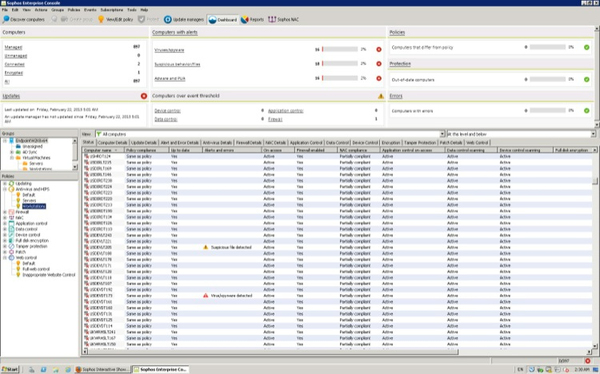Click the Virus/spyware detected alert icon
Viewport: 600px width, 374px height.
point(205,296)
